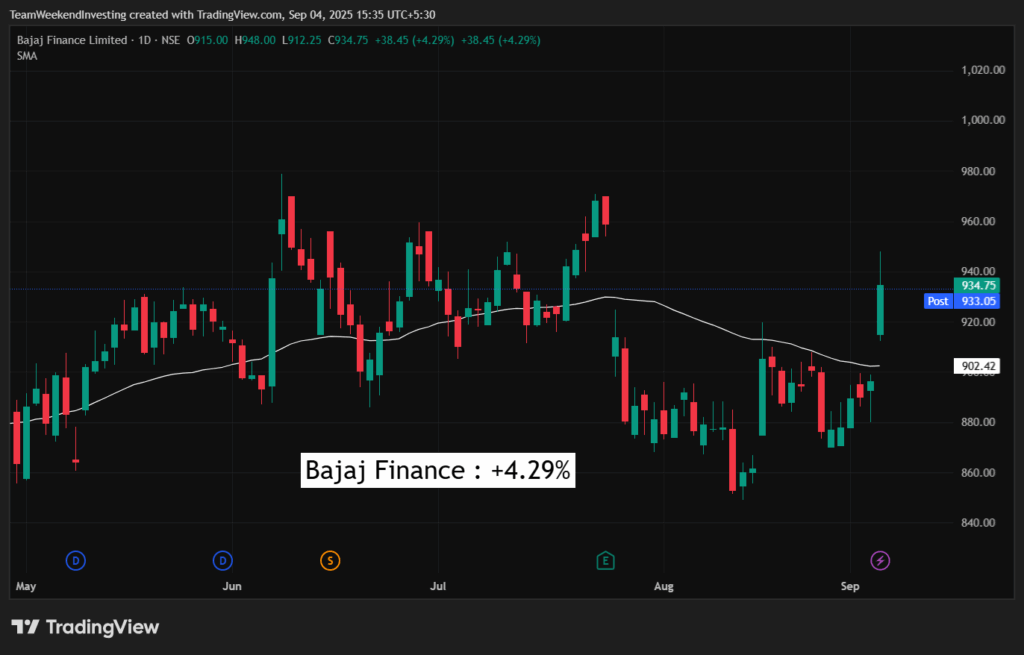This screenshot has height=655, width=1024.
Task: Select the SMA indicator label
Action: (x=27, y=56)
